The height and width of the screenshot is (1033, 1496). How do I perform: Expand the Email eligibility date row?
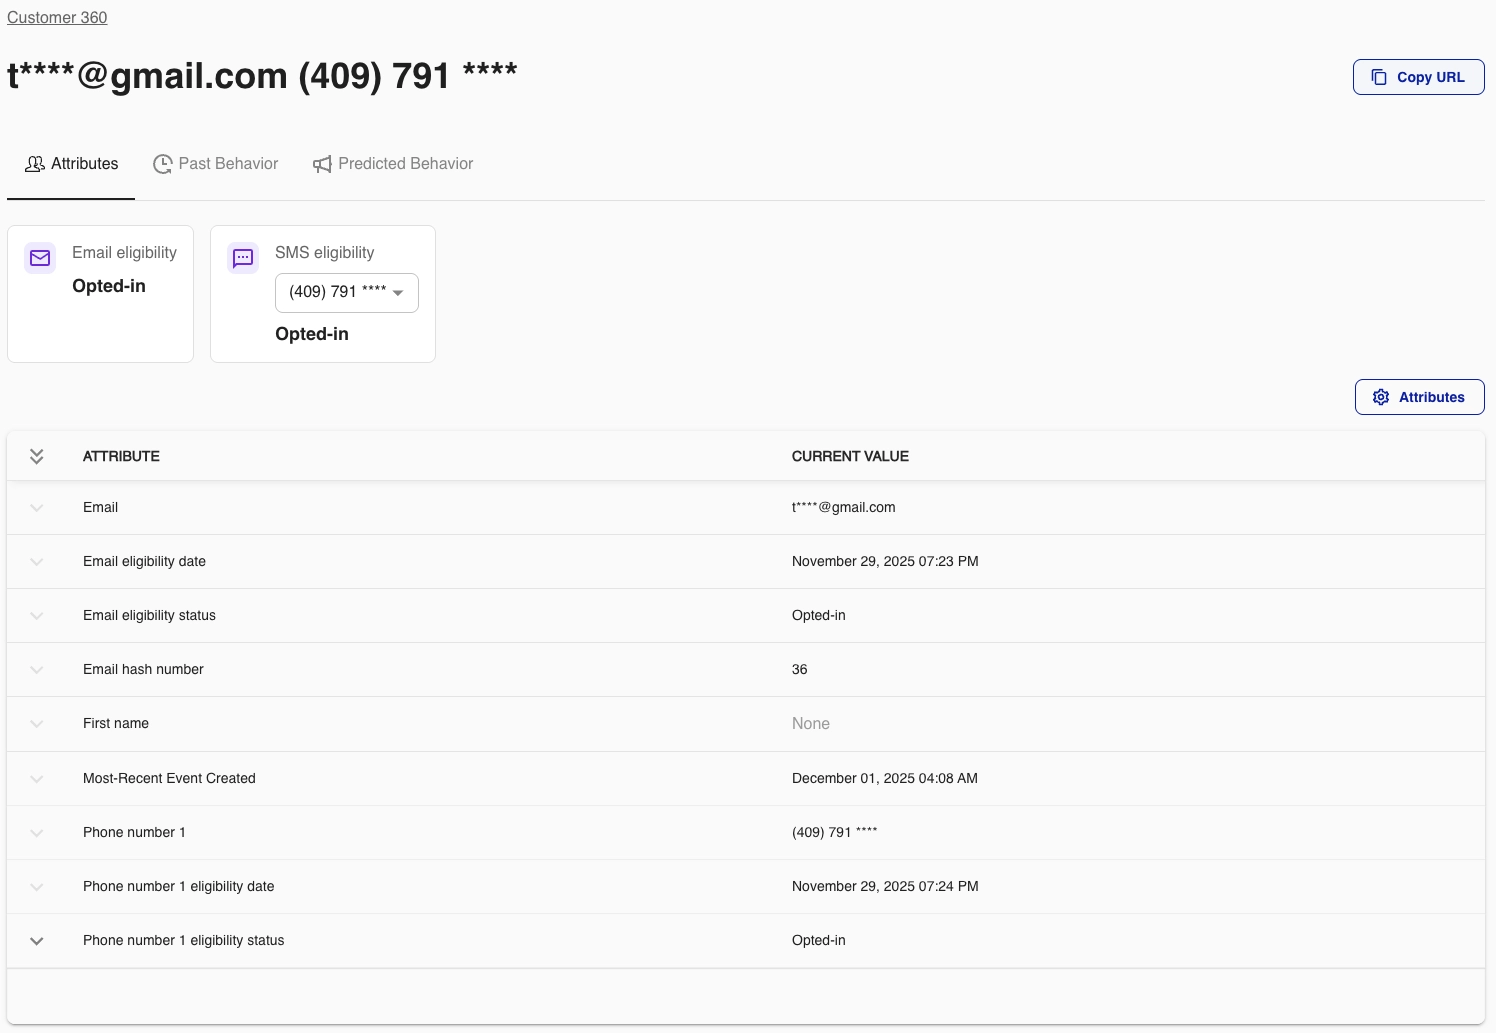click(36, 562)
